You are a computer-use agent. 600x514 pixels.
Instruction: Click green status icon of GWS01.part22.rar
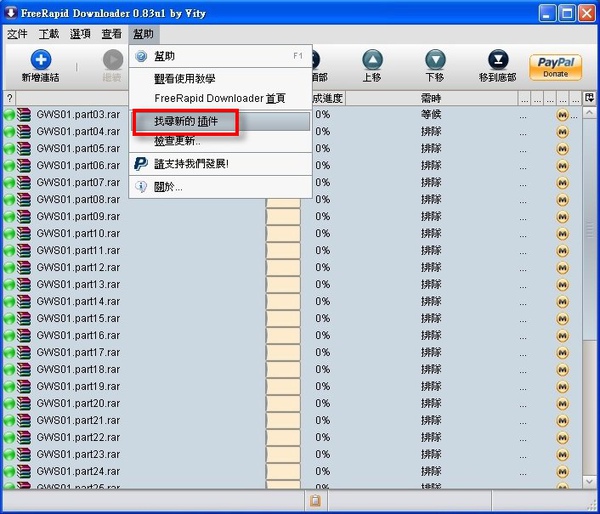[9, 438]
